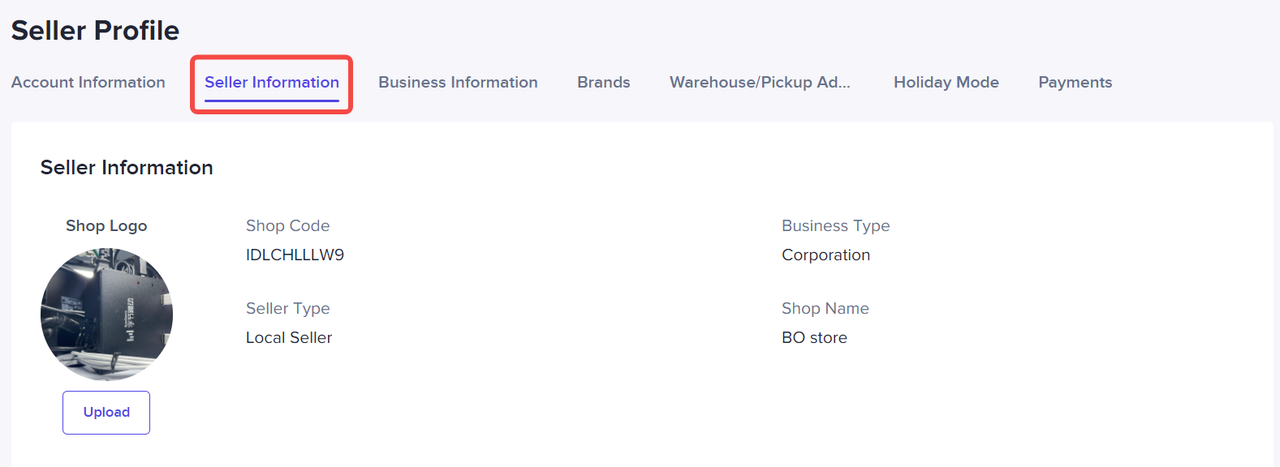Open the Account Information tab
The width and height of the screenshot is (1280, 467).
88,82
